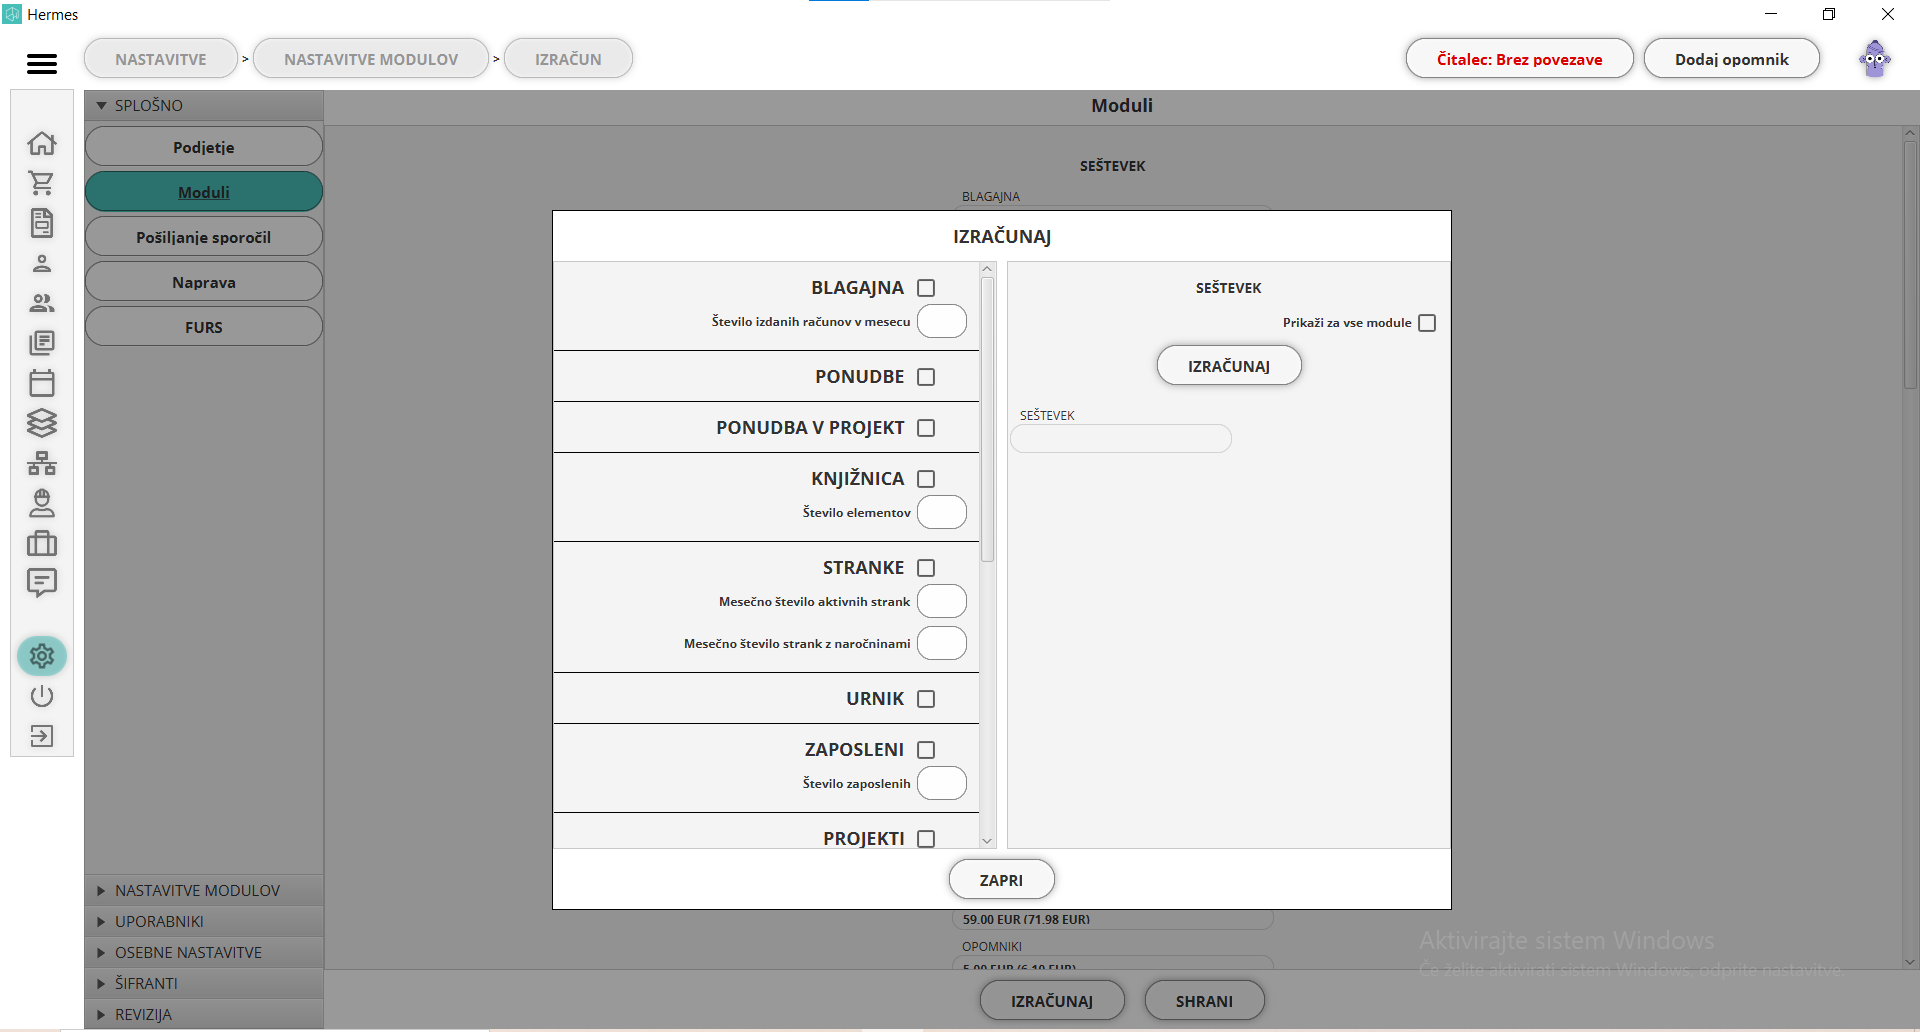
Task: Click Število izdanih računov v mesecu field
Action: tap(942, 322)
